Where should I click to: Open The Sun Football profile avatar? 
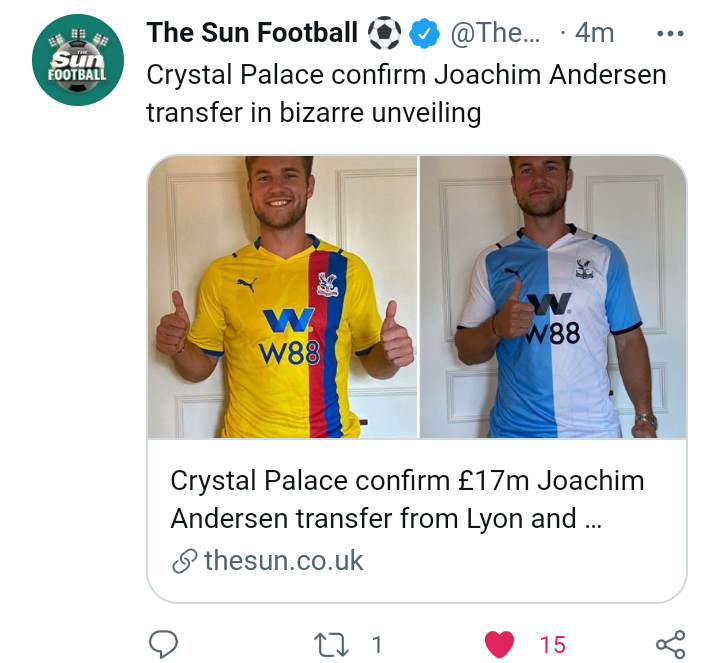point(78,60)
